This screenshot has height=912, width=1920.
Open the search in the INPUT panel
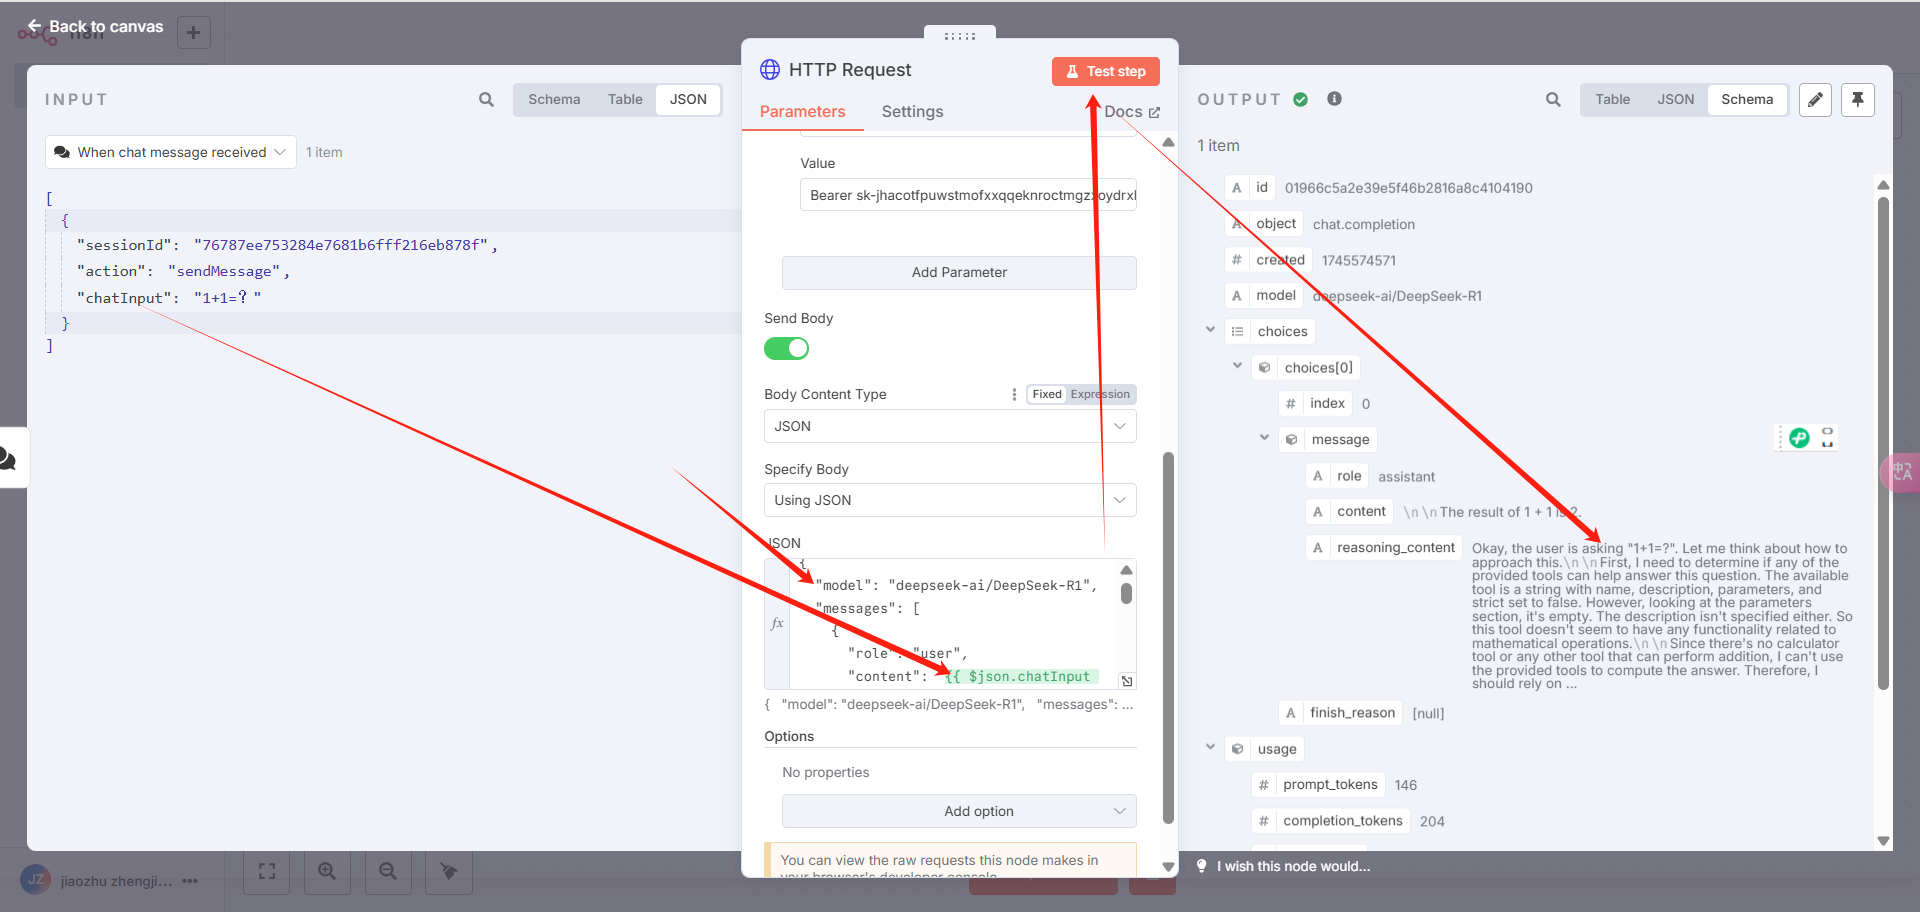point(486,99)
